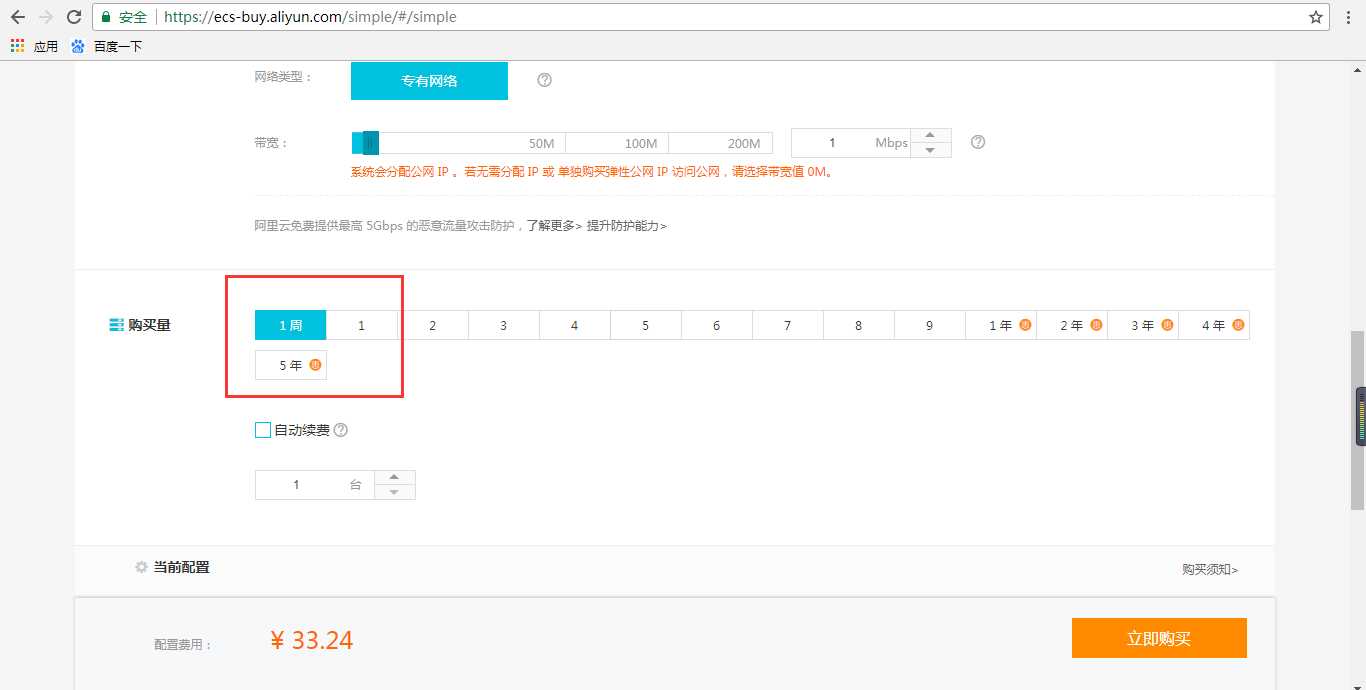Screen dimensions: 1366x690
Task: Set bandwidth slider to 100M mark
Action: (x=640, y=143)
